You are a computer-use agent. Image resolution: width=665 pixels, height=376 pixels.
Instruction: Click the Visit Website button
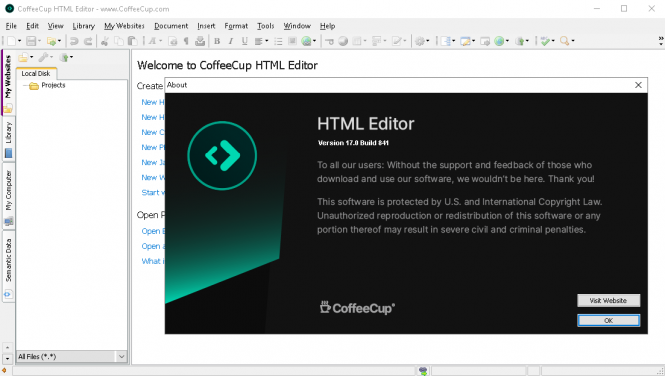point(608,301)
